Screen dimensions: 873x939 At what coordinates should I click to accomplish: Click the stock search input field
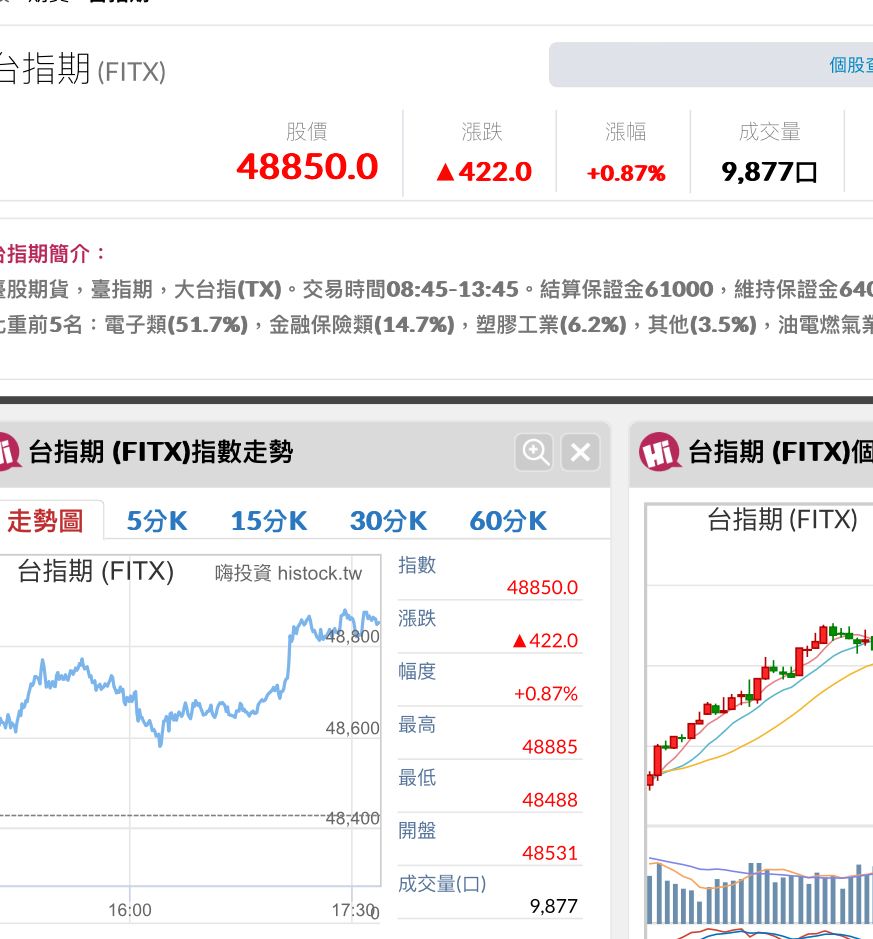click(711, 65)
